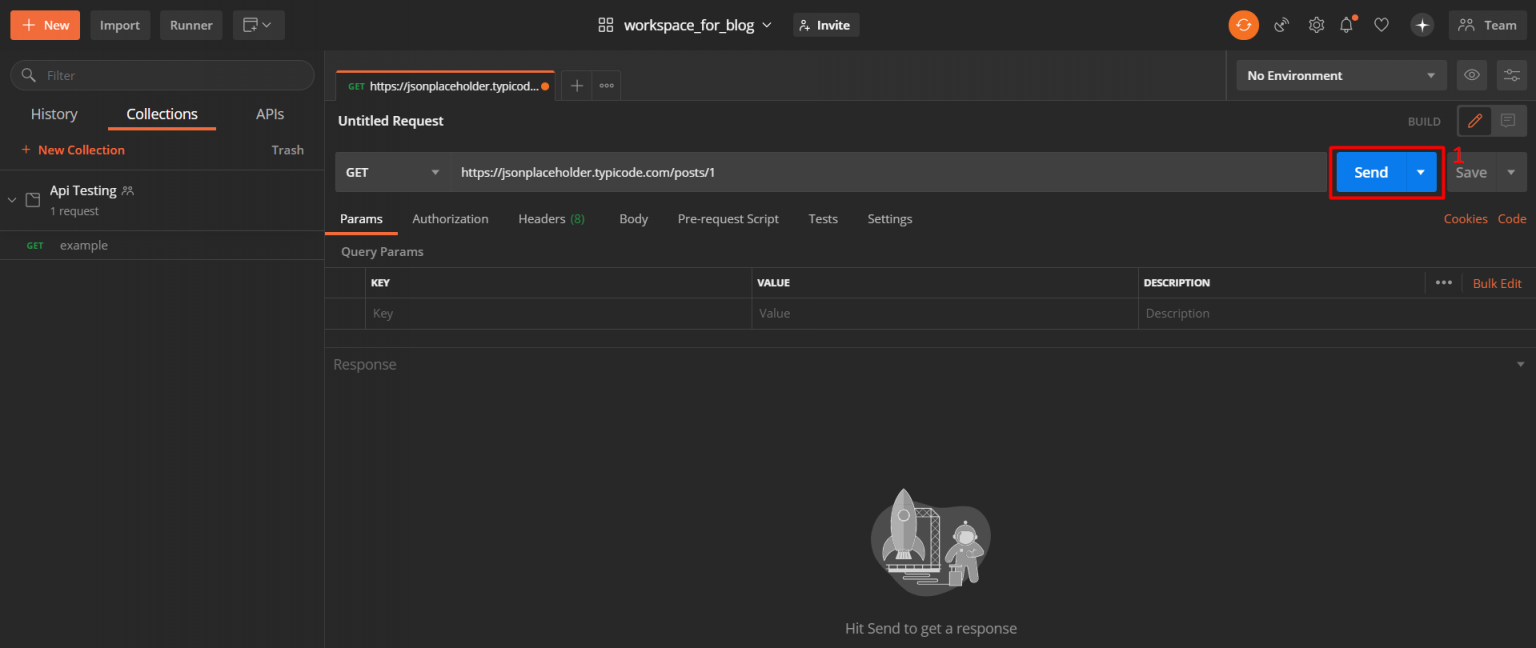Open the satellite capture requests icon

tap(1281, 25)
